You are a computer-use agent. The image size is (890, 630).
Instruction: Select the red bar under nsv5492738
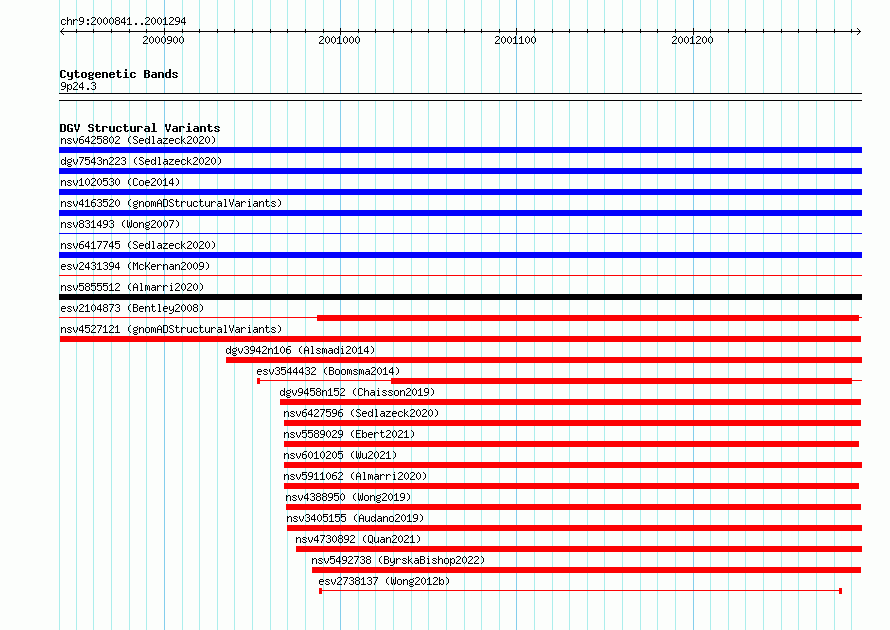click(586, 570)
